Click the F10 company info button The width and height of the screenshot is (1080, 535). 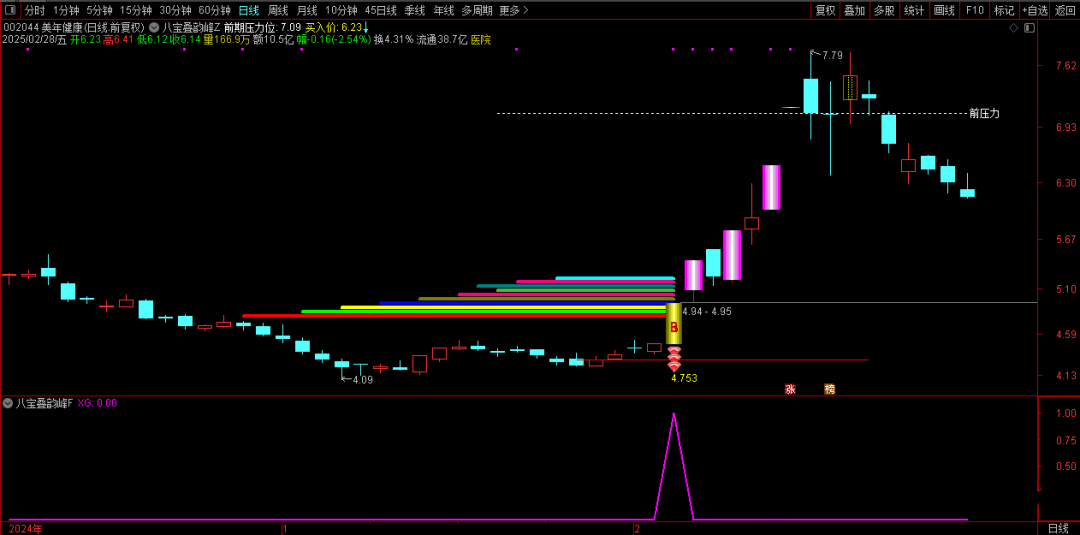click(x=974, y=10)
